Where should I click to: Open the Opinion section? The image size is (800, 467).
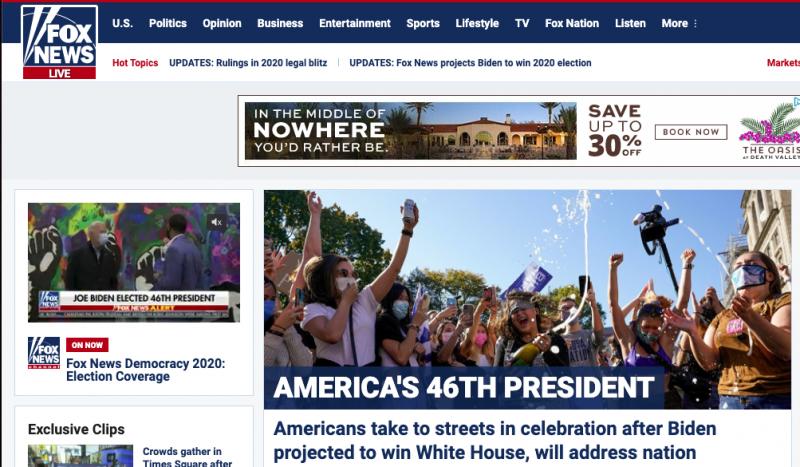[x=222, y=23]
